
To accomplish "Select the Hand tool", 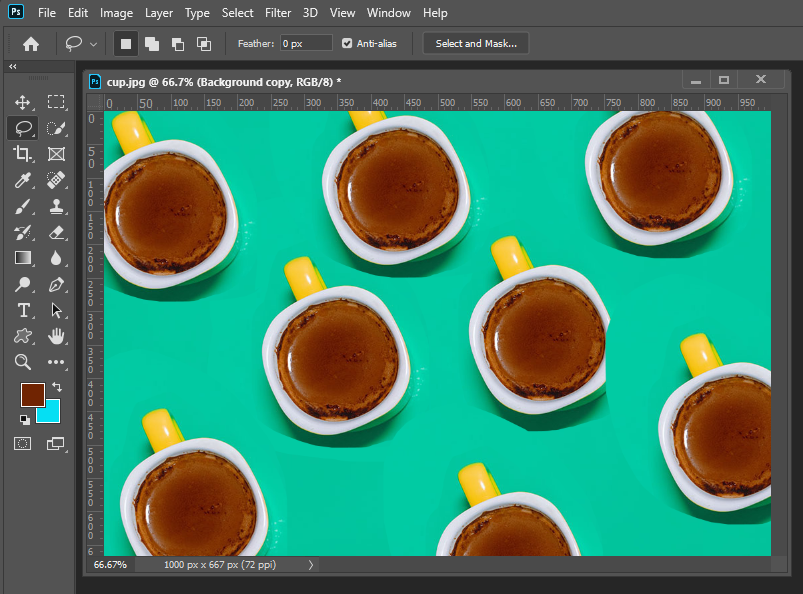I will [x=56, y=336].
